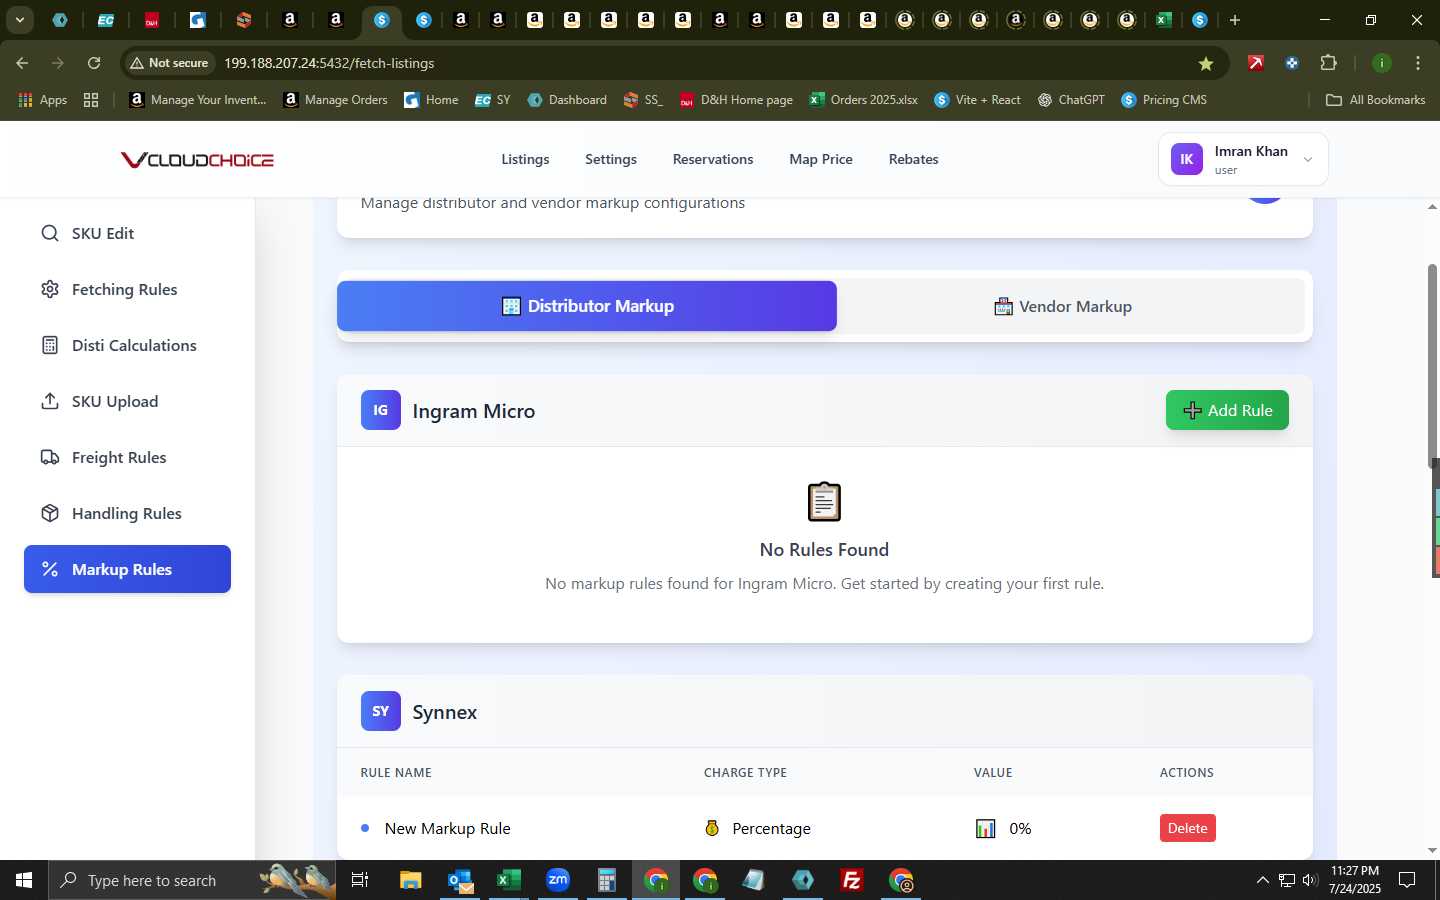The image size is (1440, 900).
Task: Open Calculator from the taskbar
Action: (606, 880)
